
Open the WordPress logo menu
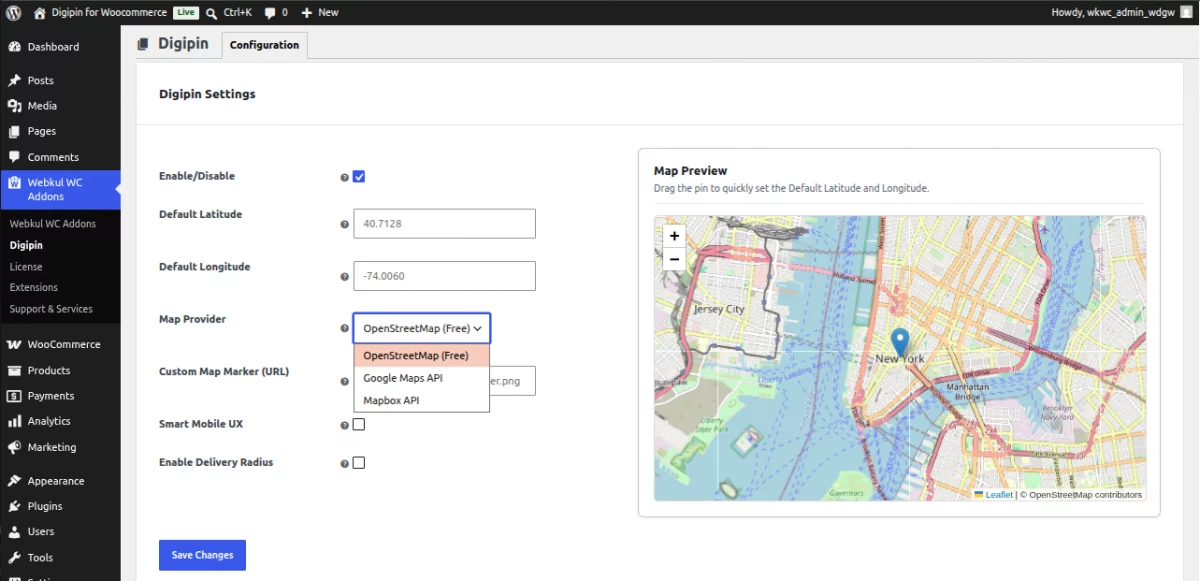click(14, 13)
